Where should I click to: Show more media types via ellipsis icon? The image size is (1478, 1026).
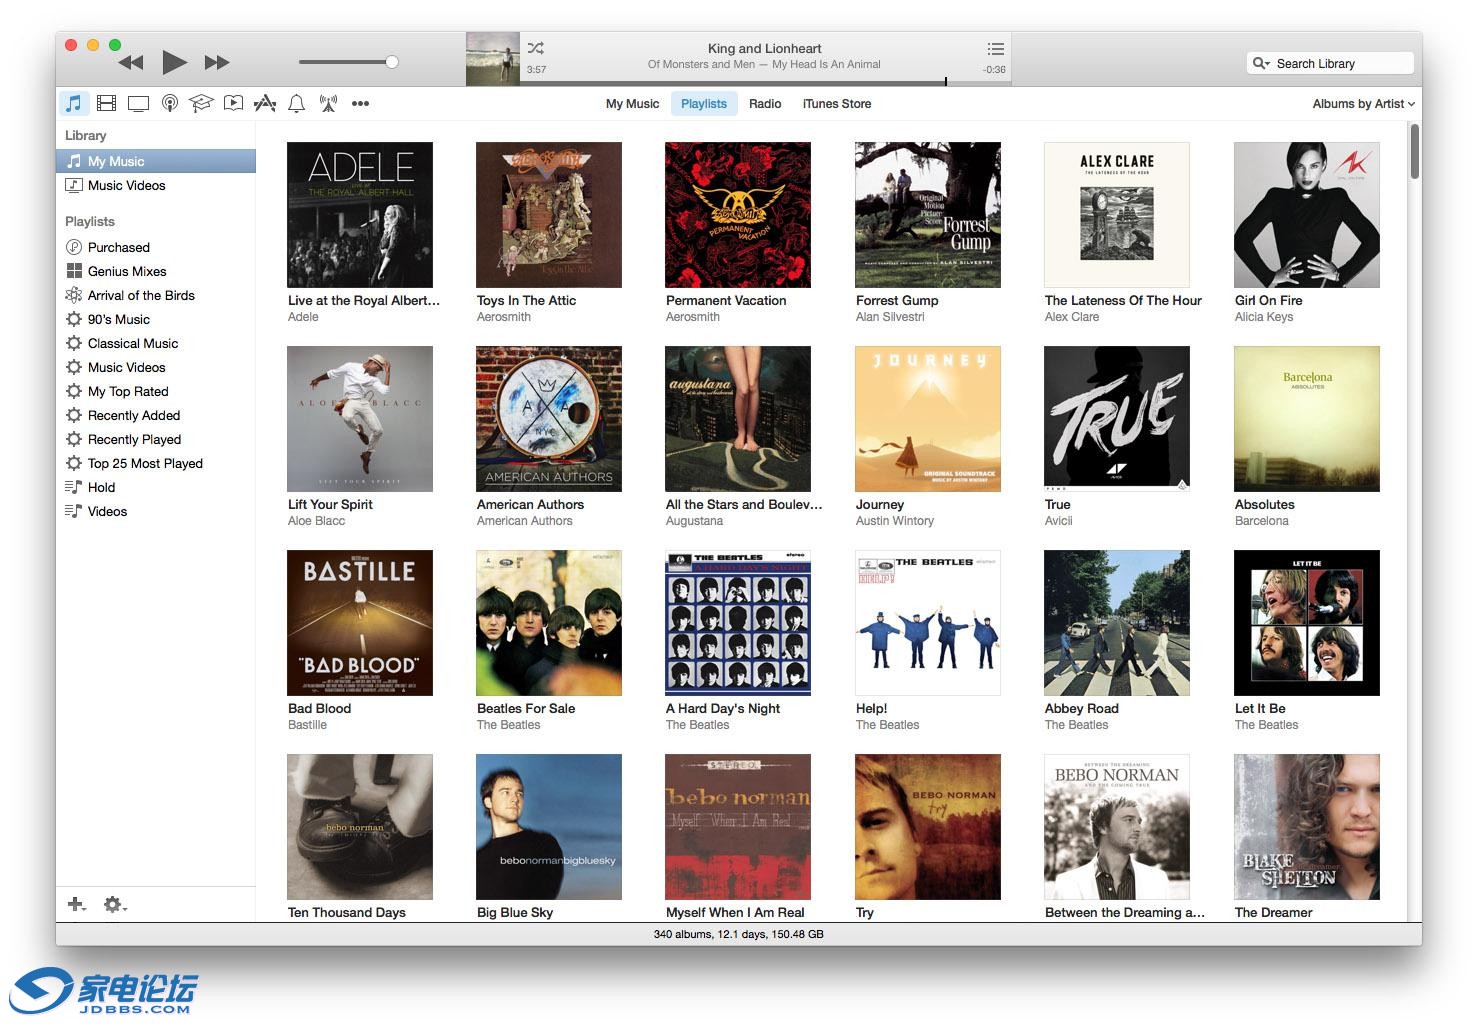(x=360, y=103)
